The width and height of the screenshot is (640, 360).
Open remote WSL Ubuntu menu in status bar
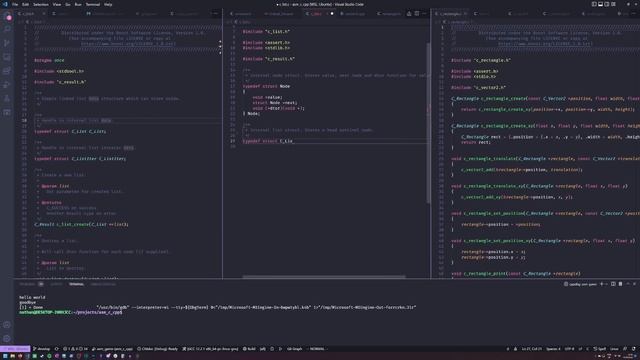(15, 349)
